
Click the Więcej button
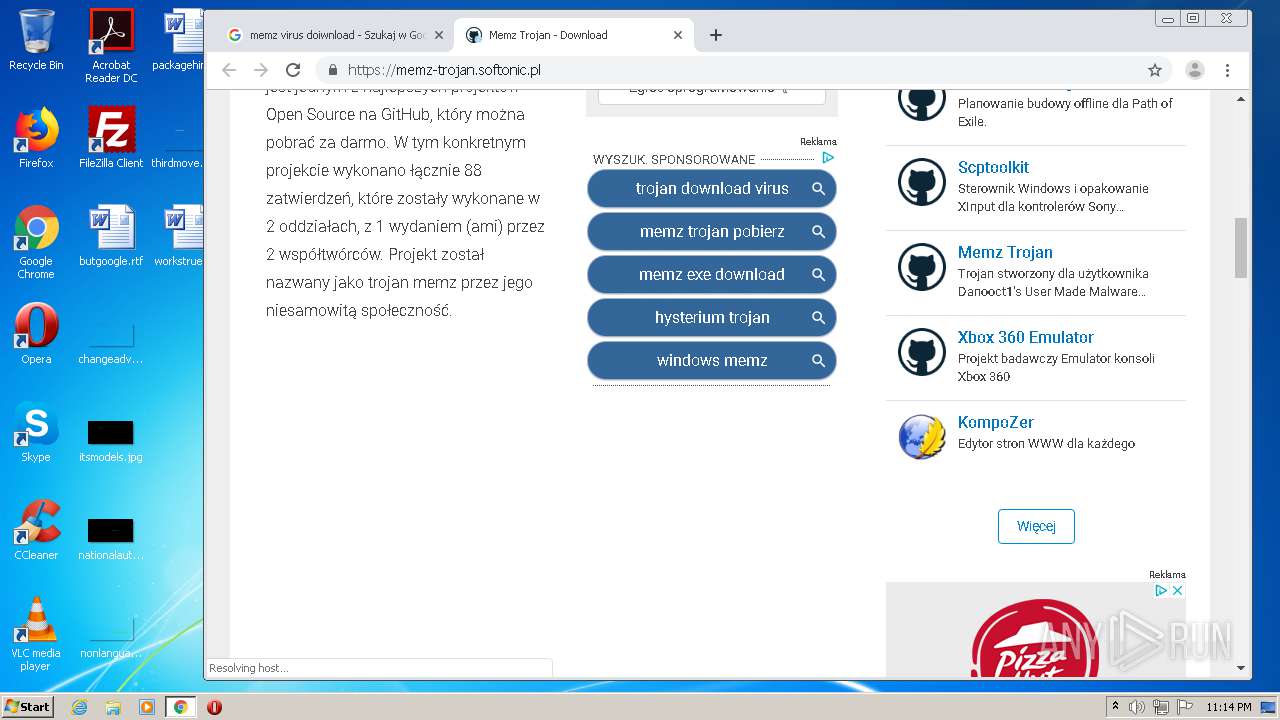[x=1036, y=526]
